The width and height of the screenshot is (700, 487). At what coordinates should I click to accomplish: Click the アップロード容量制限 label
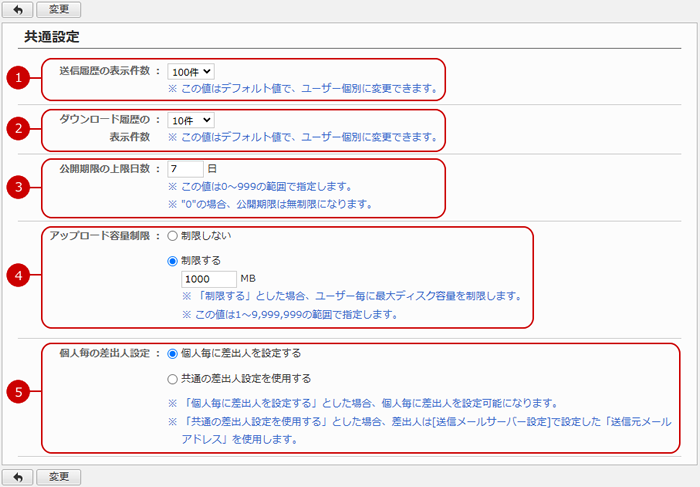click(100, 236)
